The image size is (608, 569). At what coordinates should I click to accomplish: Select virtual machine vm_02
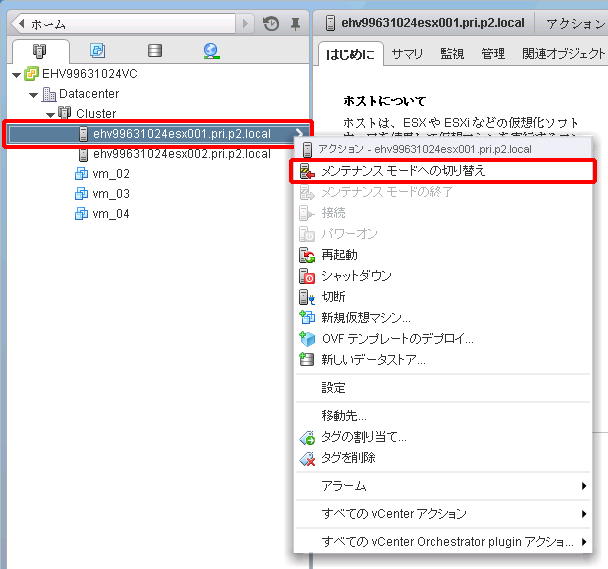coord(111,174)
